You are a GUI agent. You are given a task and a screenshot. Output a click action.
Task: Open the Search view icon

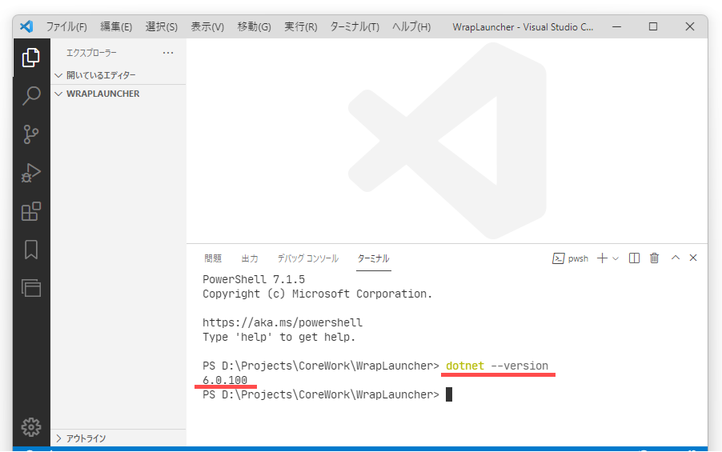(31, 96)
